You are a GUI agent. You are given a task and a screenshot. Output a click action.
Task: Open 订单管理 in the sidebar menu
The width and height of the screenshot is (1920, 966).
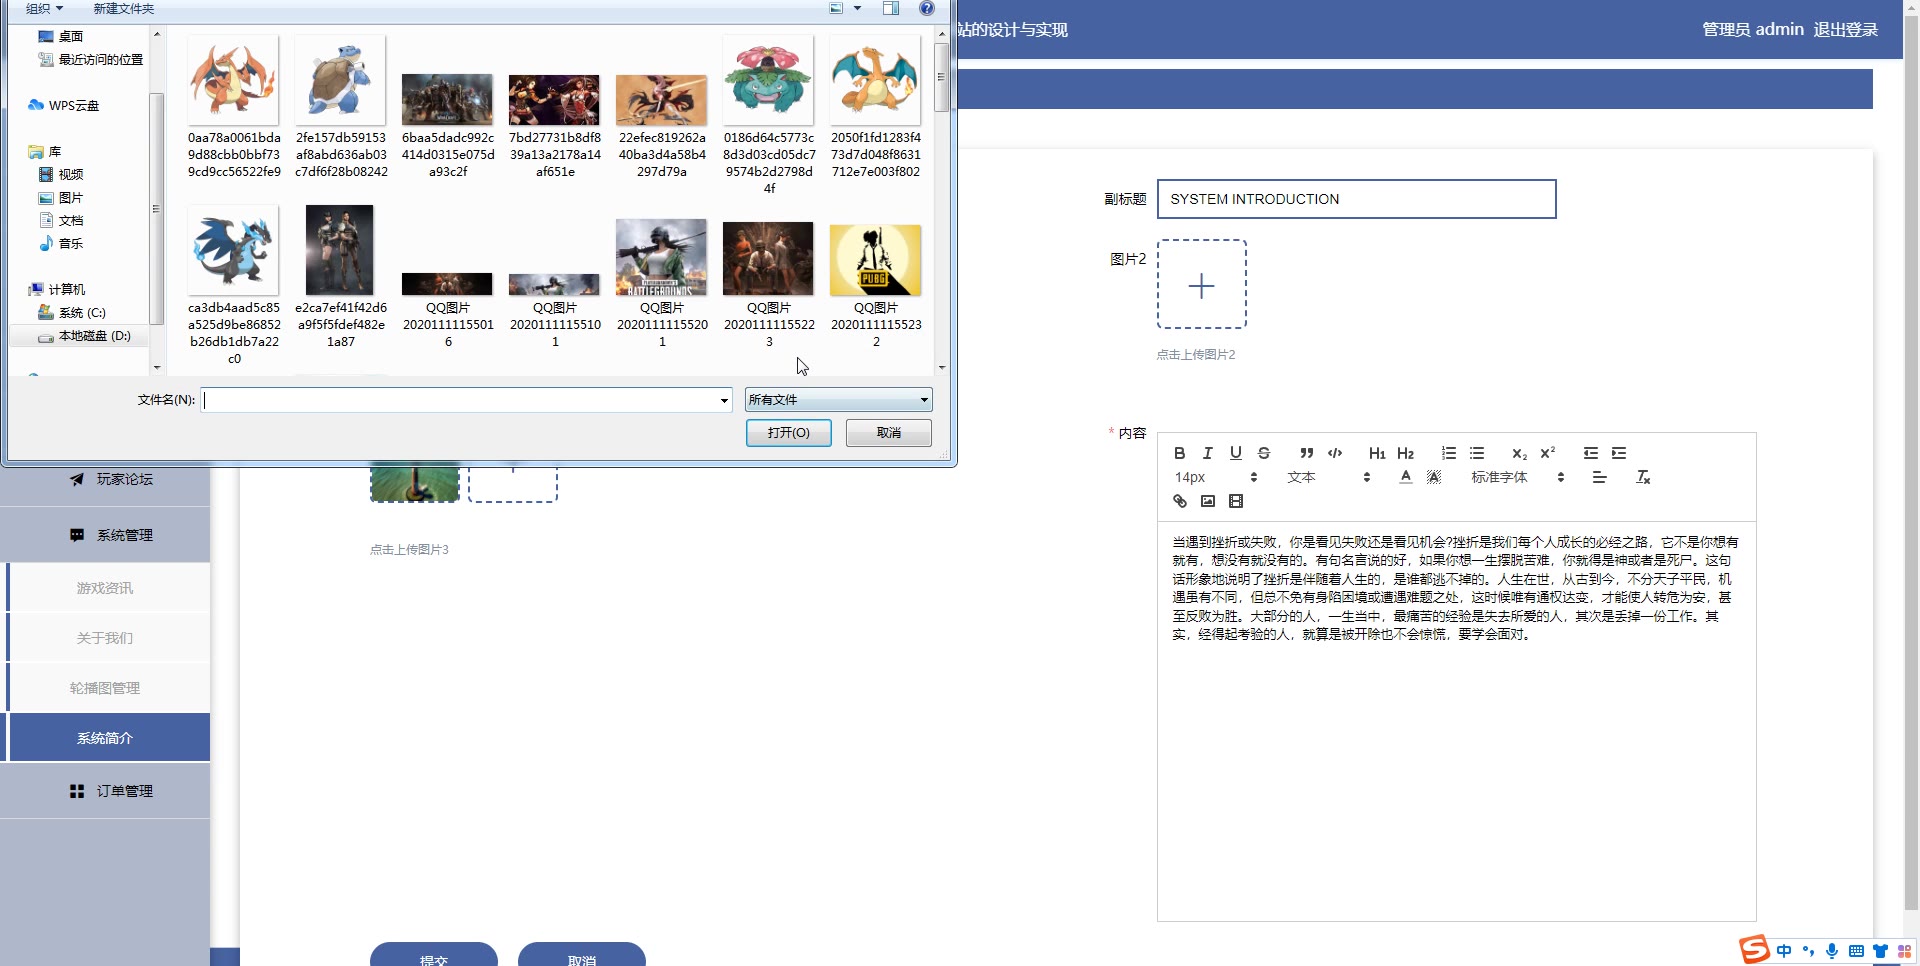point(105,791)
